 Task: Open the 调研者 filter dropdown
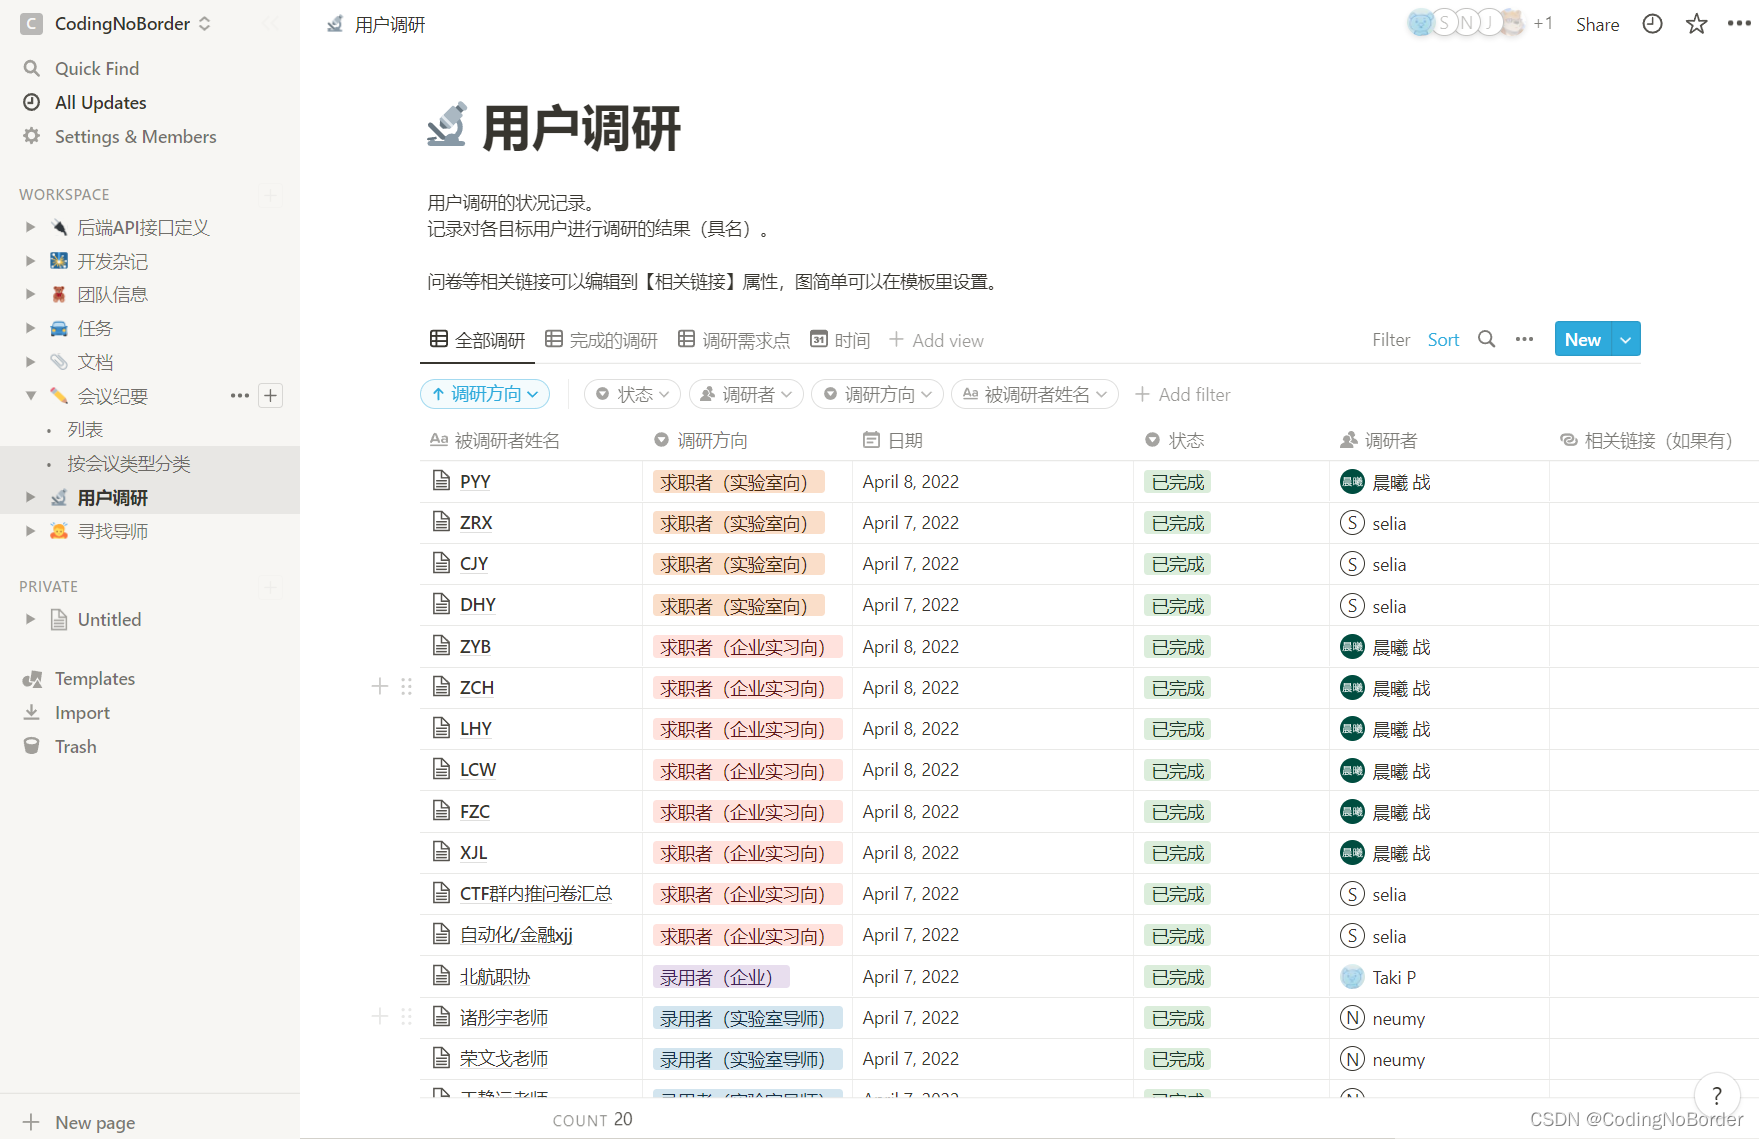tap(746, 394)
